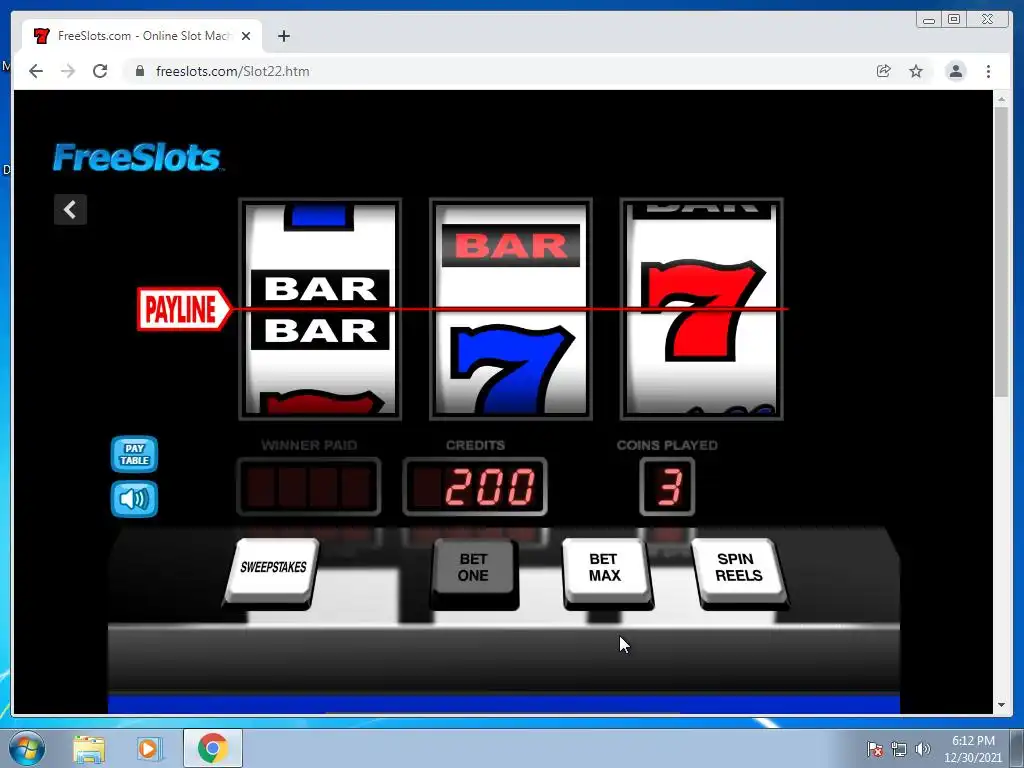The image size is (1024, 768).
Task: Go back with the left chevron button
Action: 70,210
